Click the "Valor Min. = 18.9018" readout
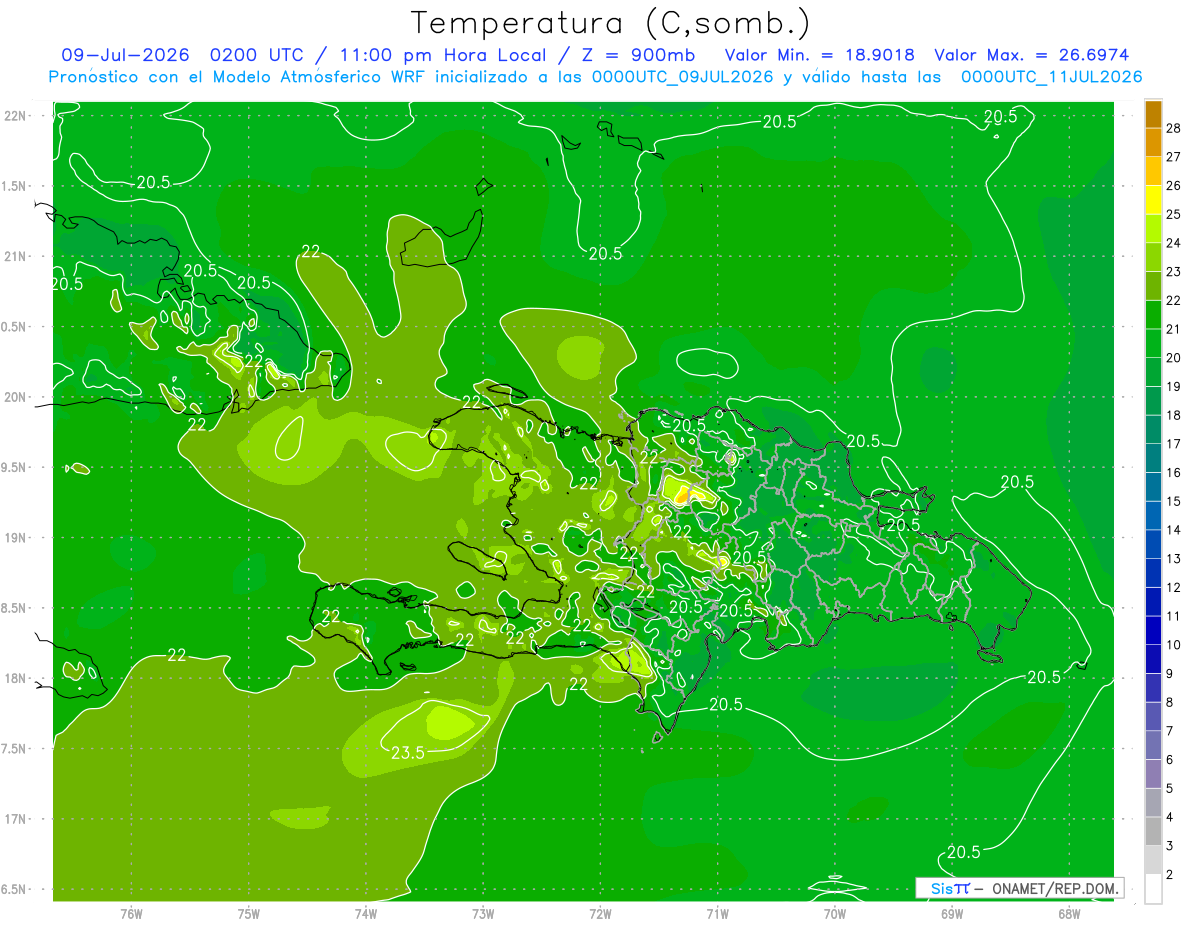The width and height of the screenshot is (1200, 927). point(819,55)
